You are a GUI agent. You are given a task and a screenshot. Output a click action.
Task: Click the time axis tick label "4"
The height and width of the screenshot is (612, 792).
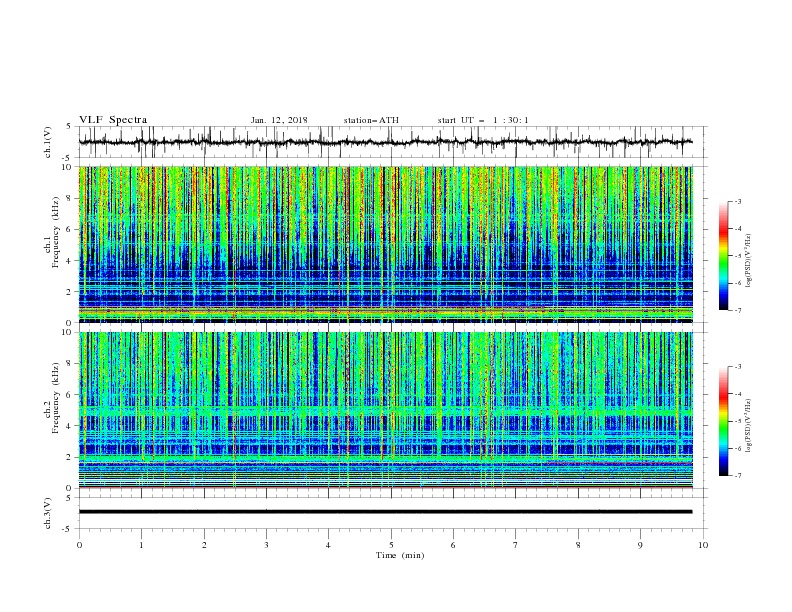pyautogui.click(x=328, y=545)
